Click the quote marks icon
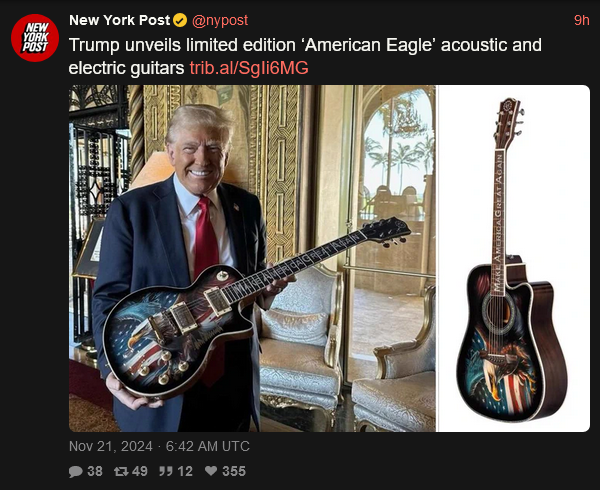 click(166, 471)
